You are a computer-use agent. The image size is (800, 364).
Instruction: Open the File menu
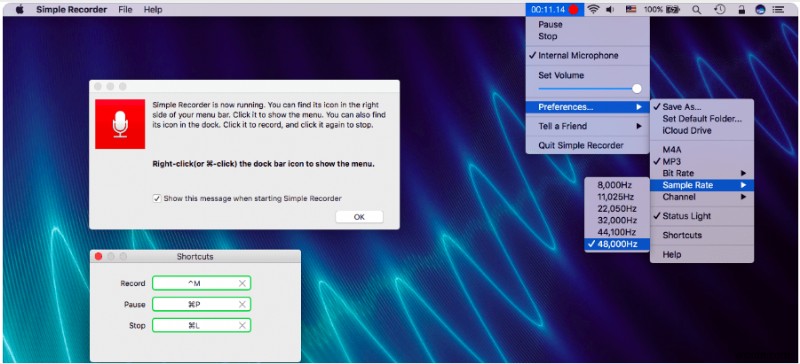125,10
